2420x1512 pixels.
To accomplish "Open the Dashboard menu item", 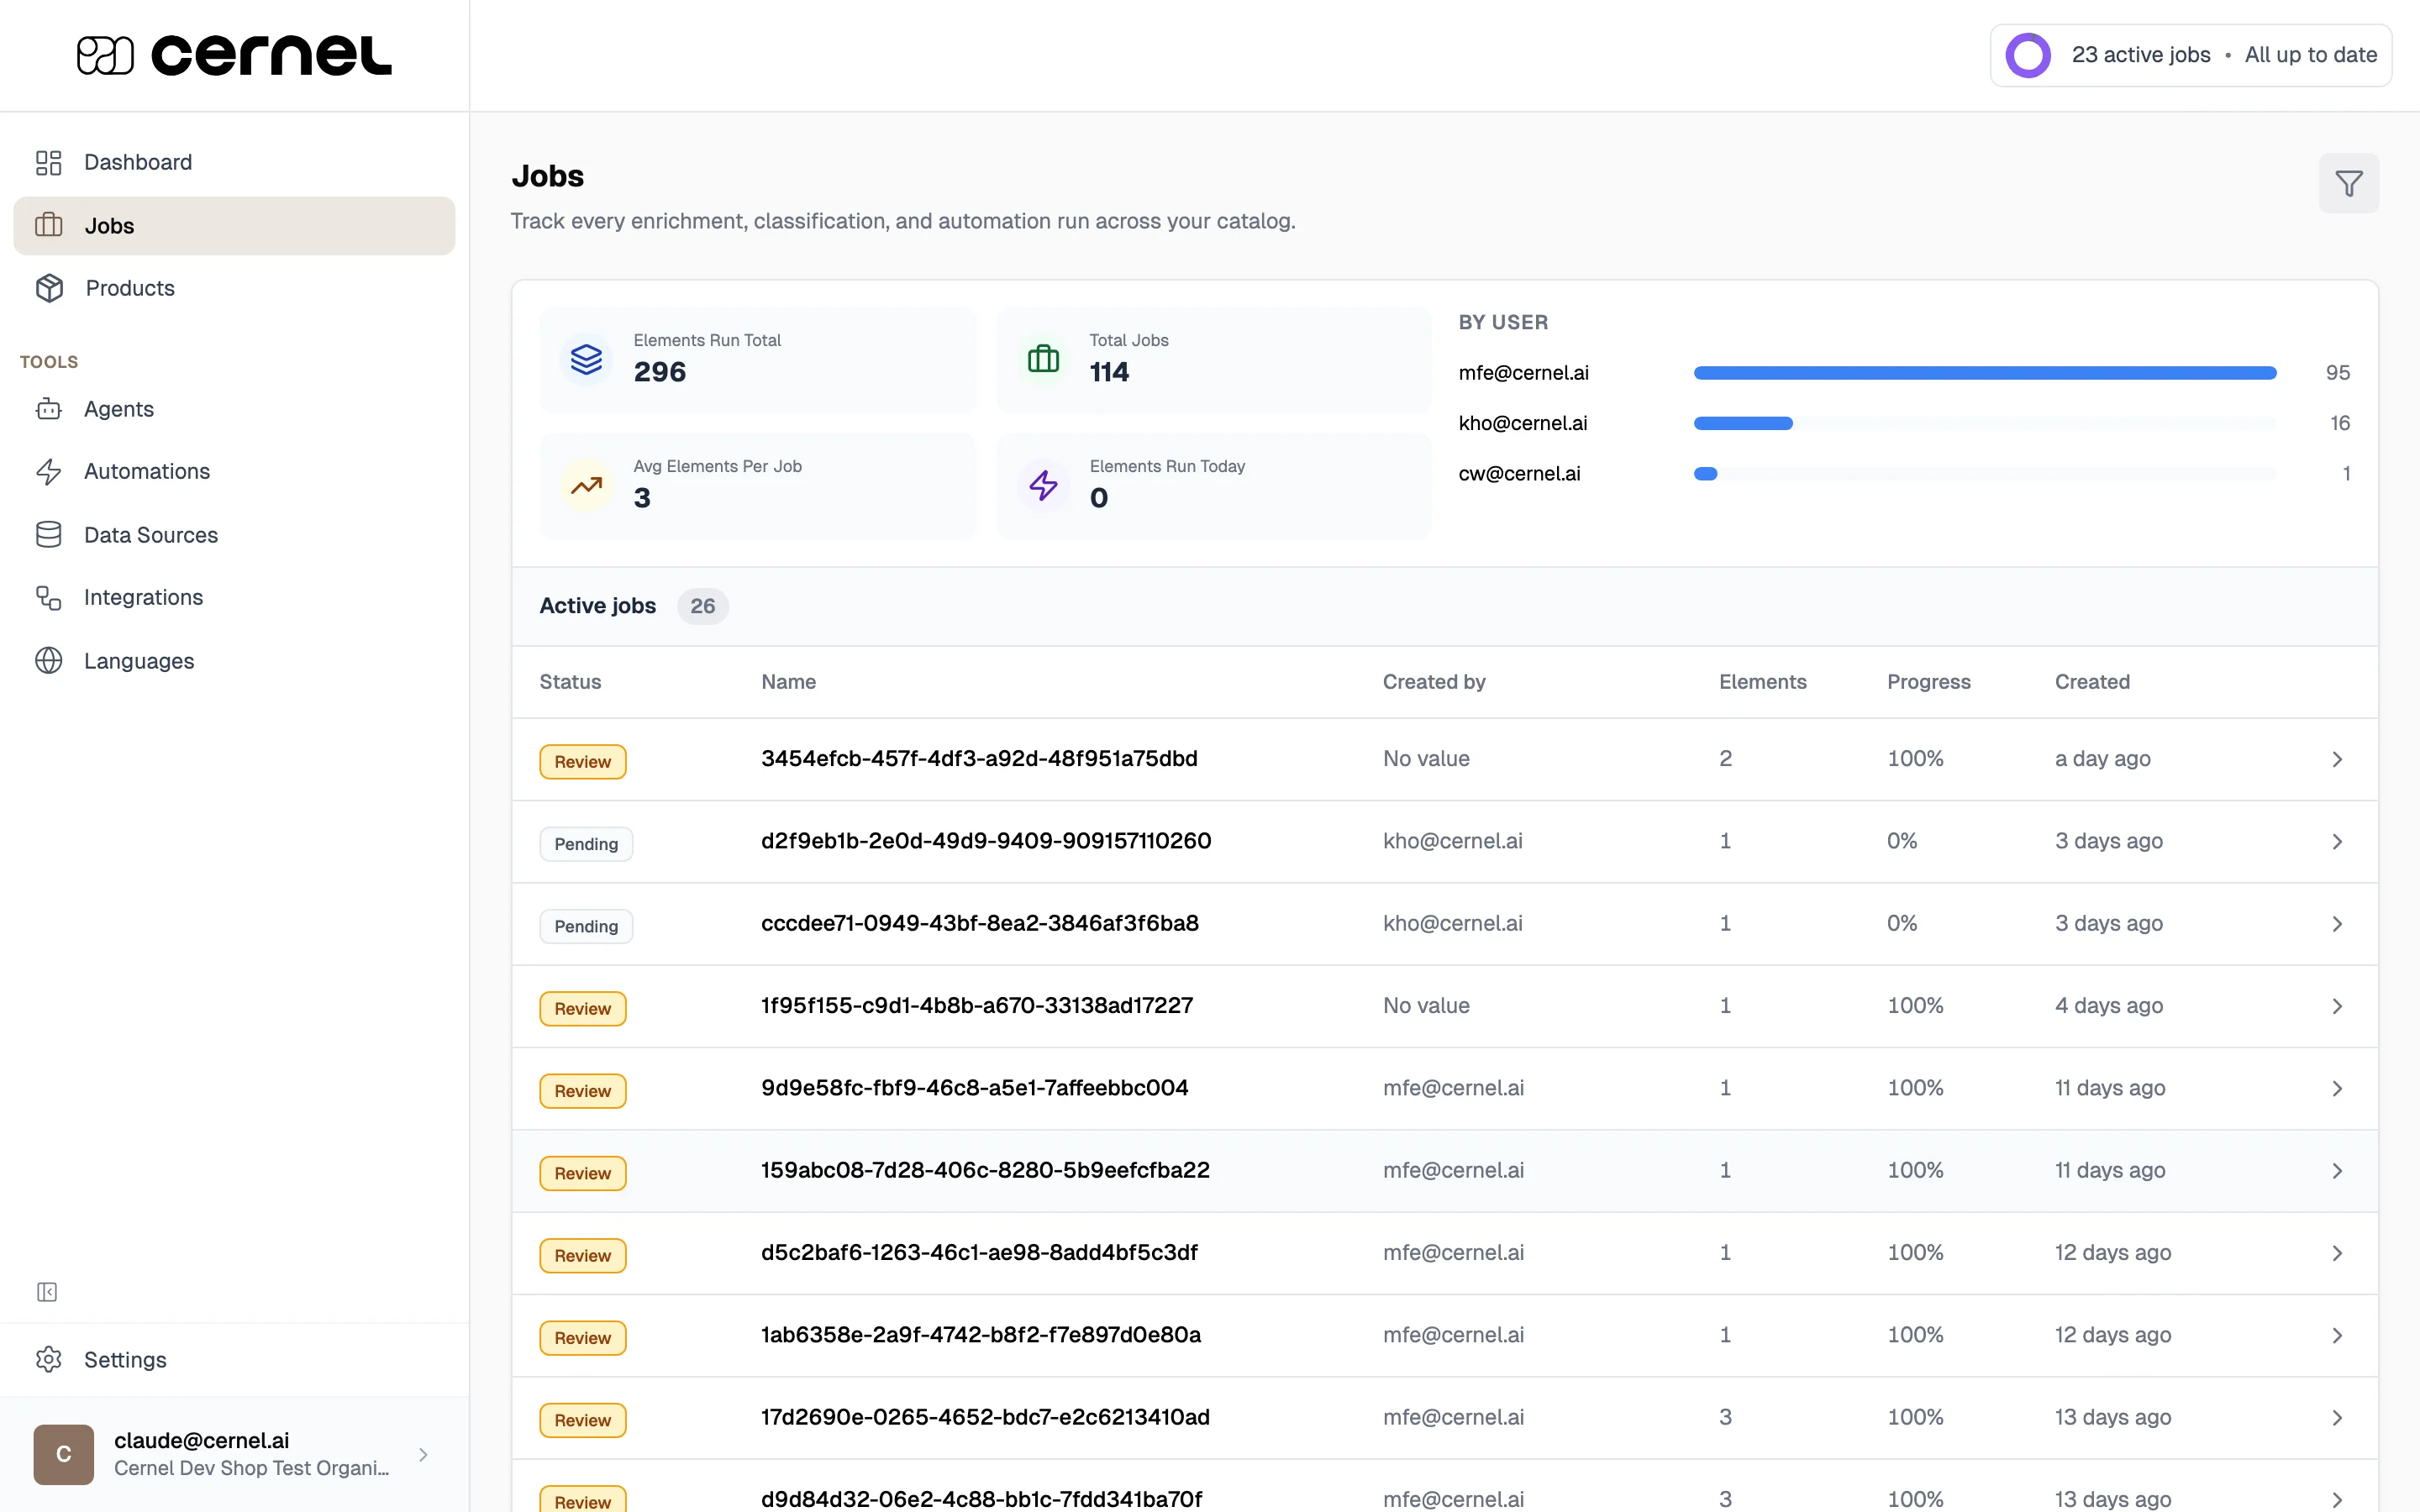I will pos(234,162).
